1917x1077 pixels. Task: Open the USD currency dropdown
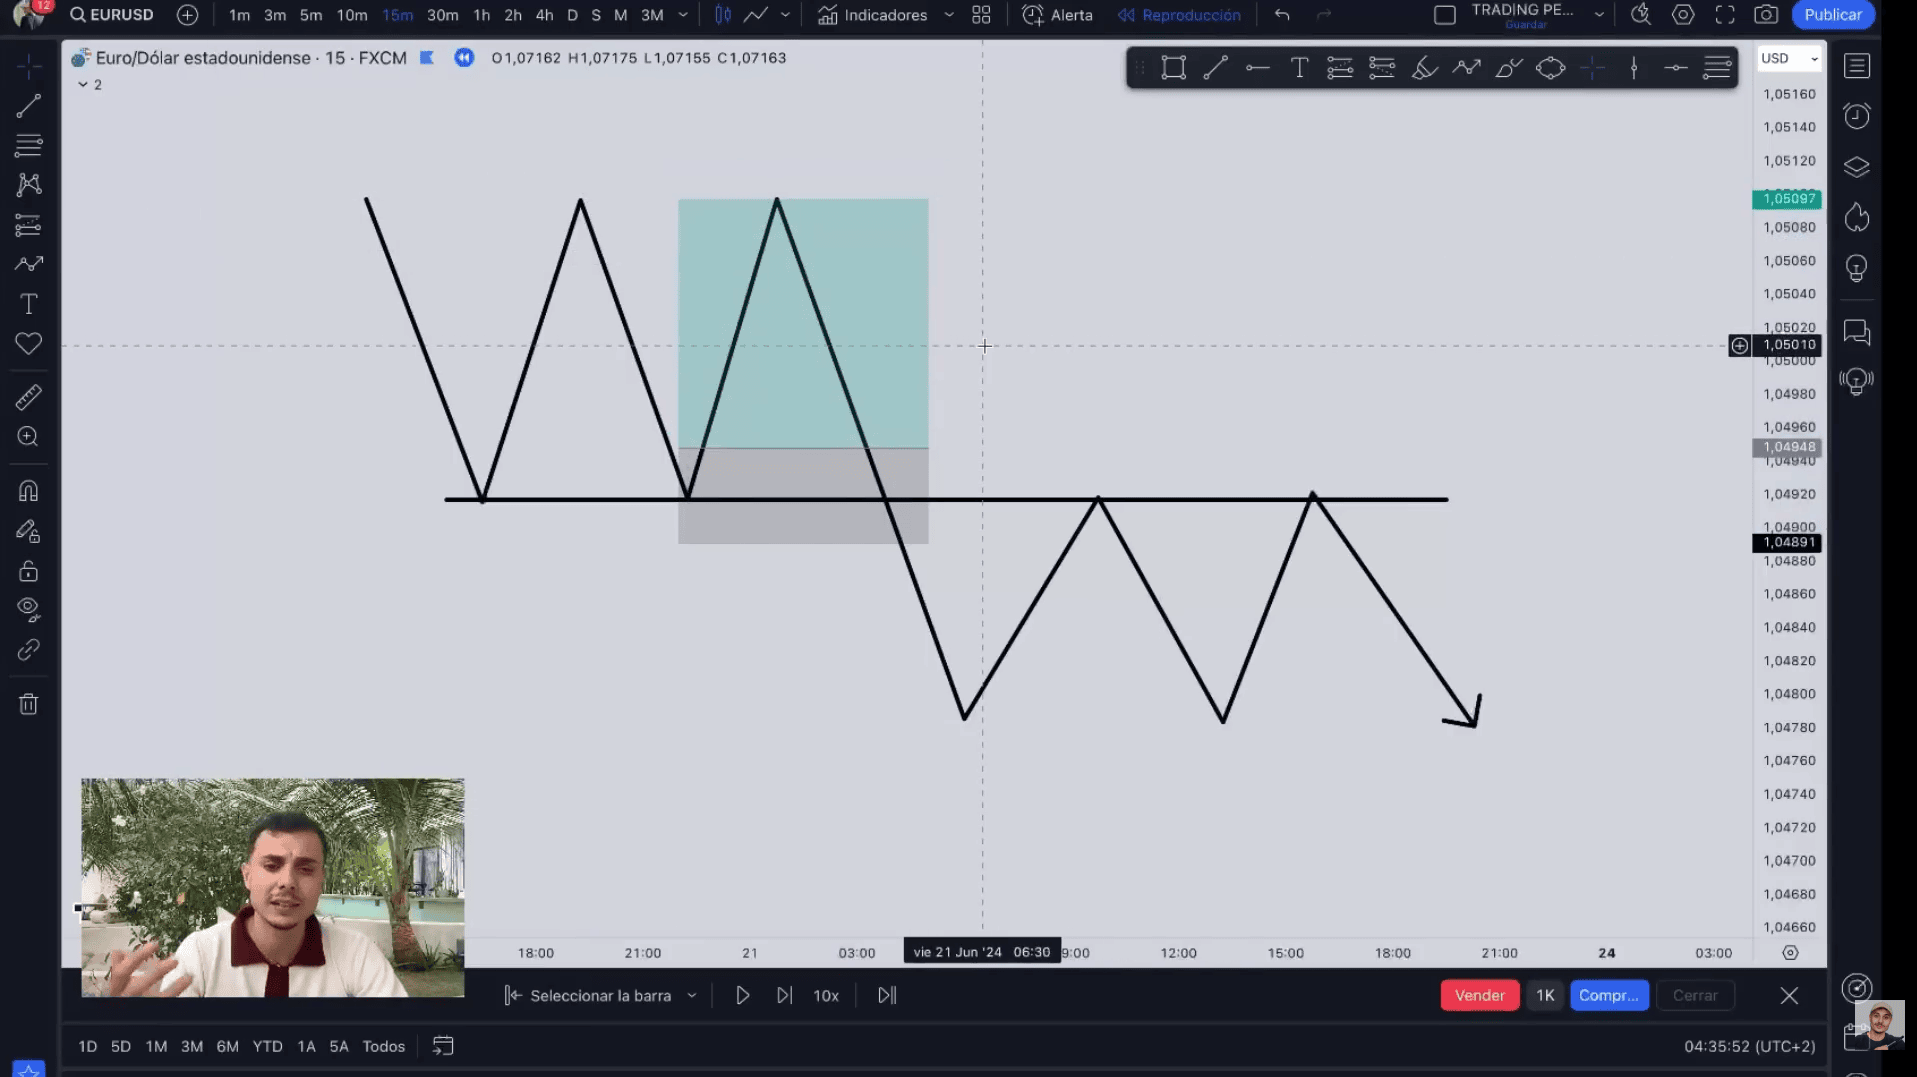1789,58
